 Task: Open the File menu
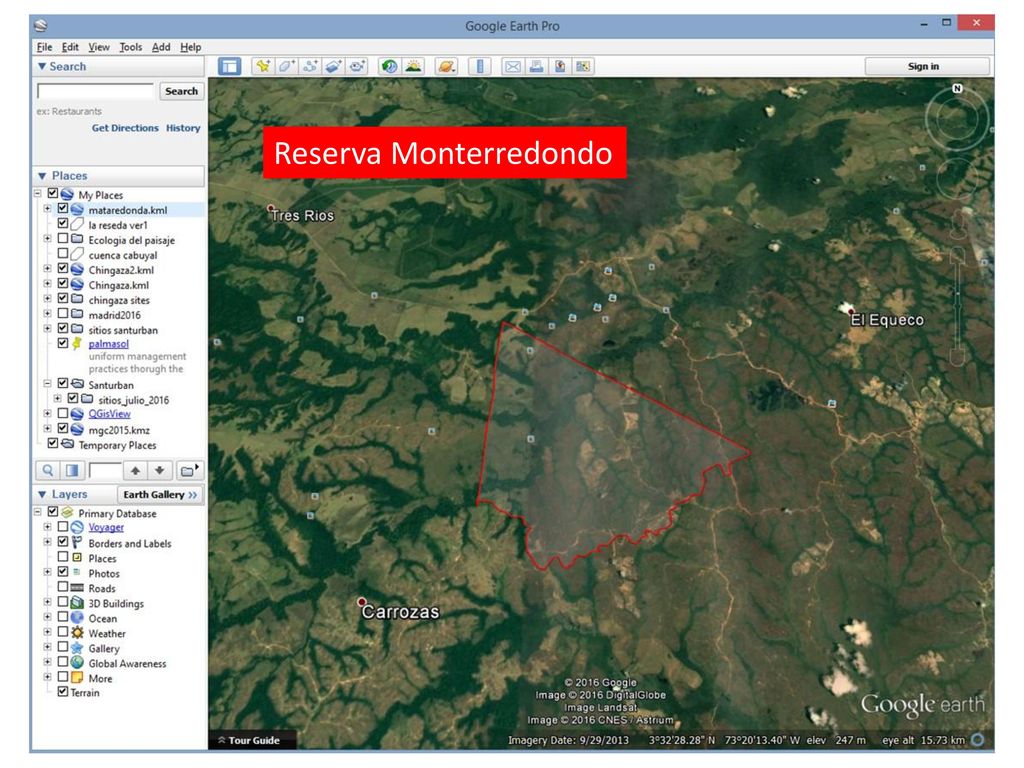[x=44, y=47]
